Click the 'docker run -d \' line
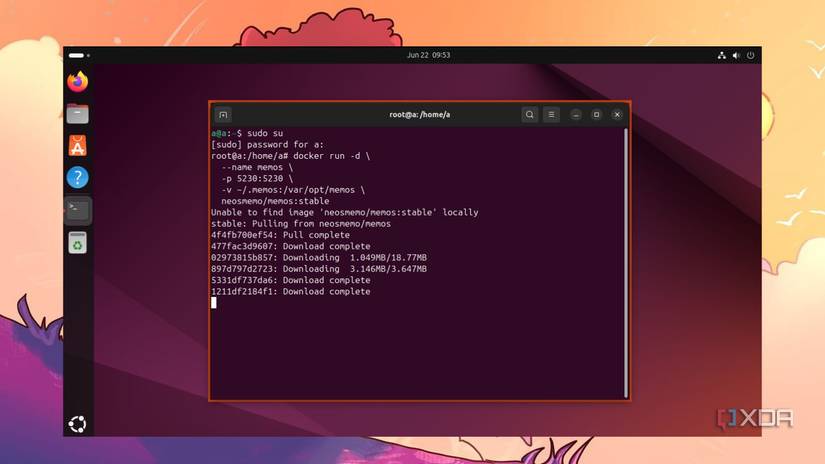825x464 pixels. 290,156
